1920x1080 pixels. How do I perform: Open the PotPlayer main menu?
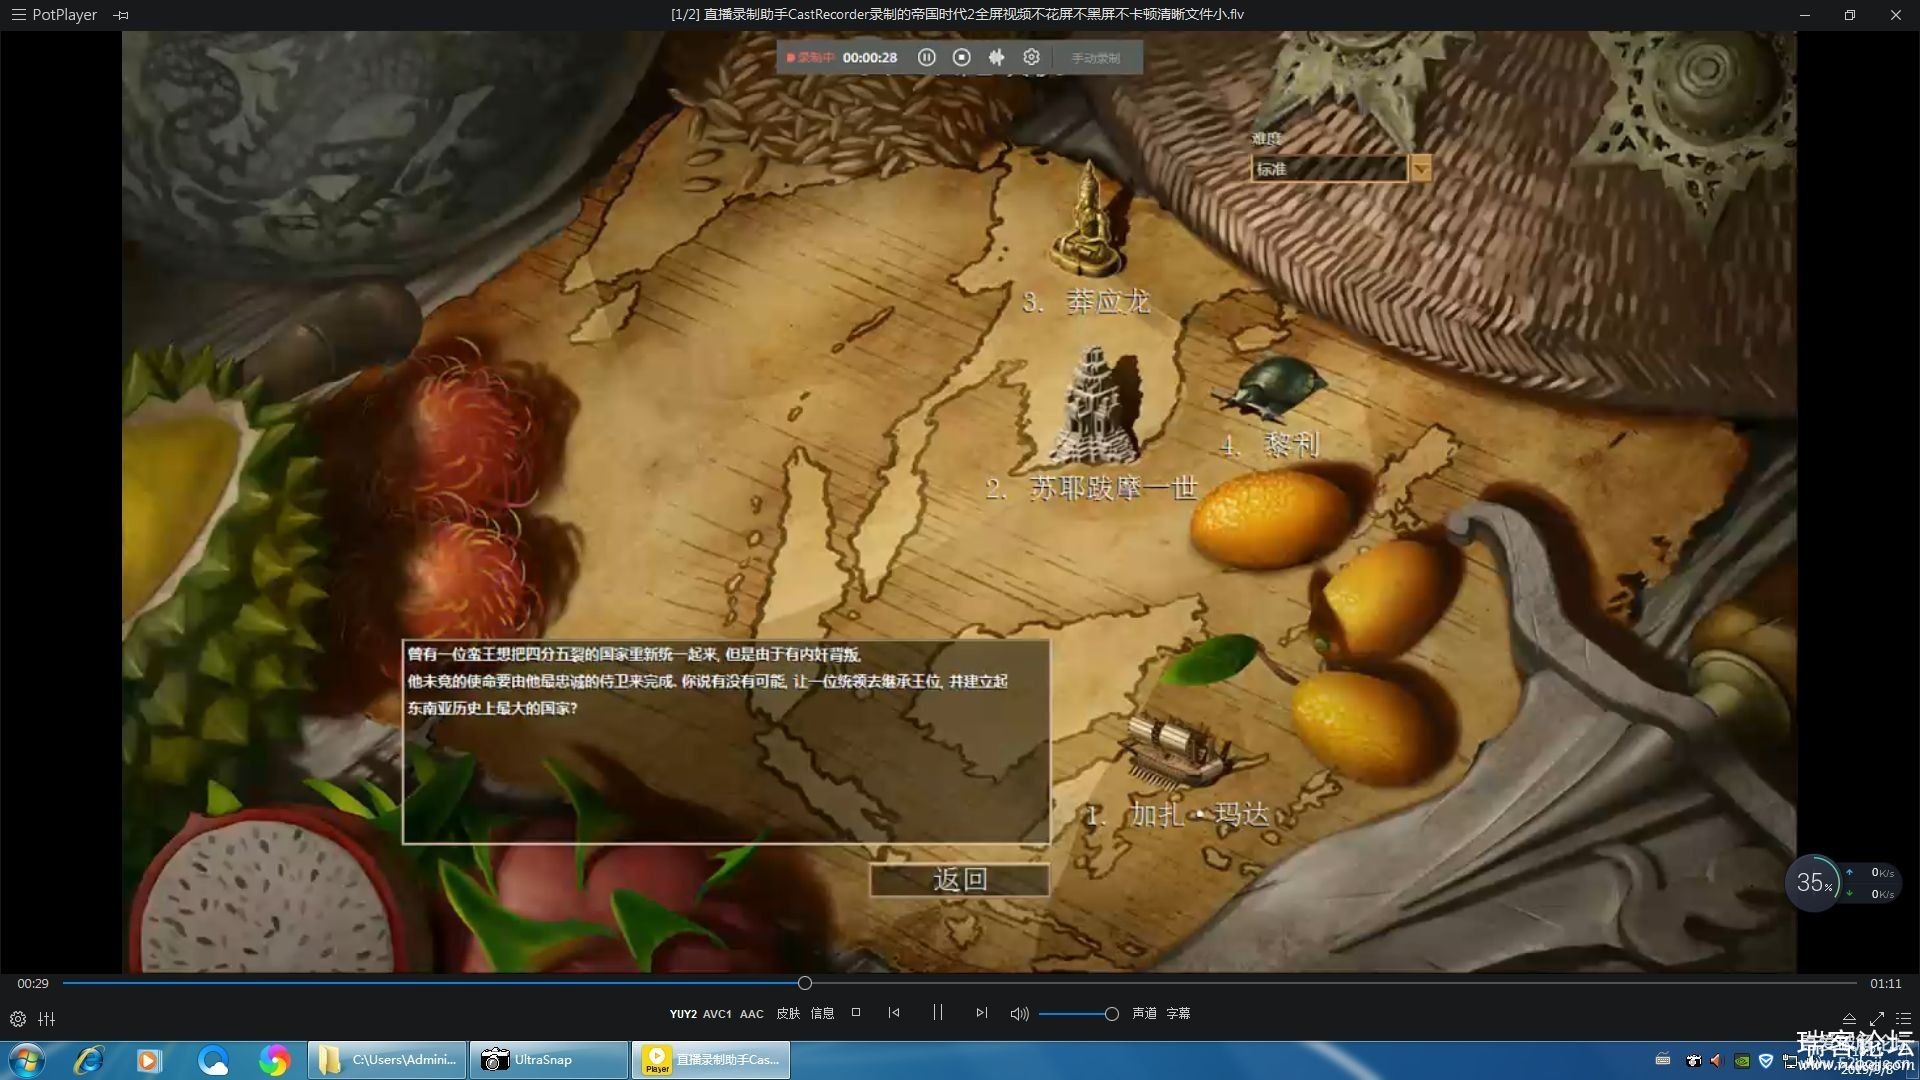pos(54,15)
